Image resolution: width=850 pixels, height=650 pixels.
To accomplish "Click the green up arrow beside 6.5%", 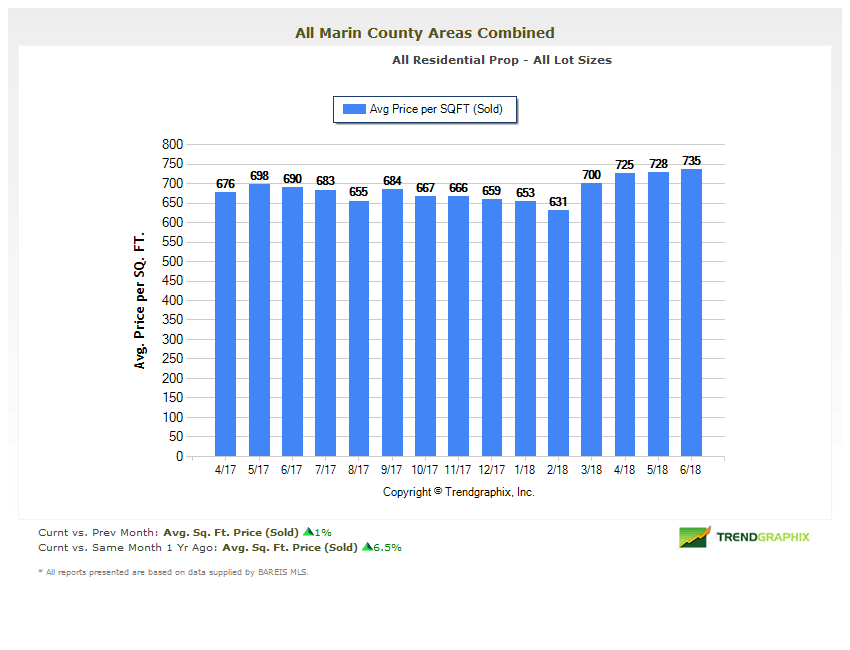I will point(368,547).
